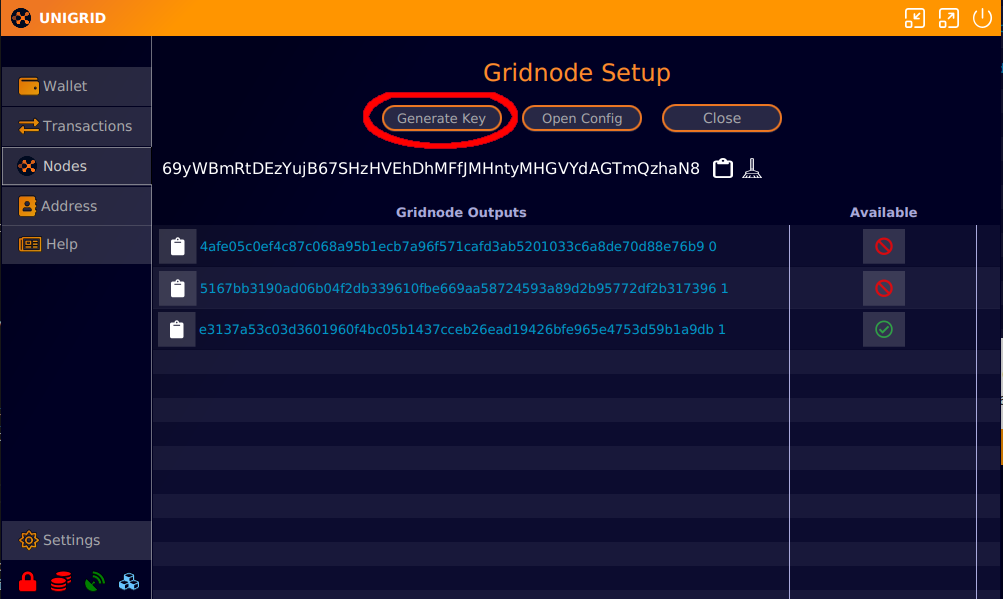Select transaction hash 4afe05c0ef4c87c0...76b9 0
The image size is (1003, 599).
(458, 246)
